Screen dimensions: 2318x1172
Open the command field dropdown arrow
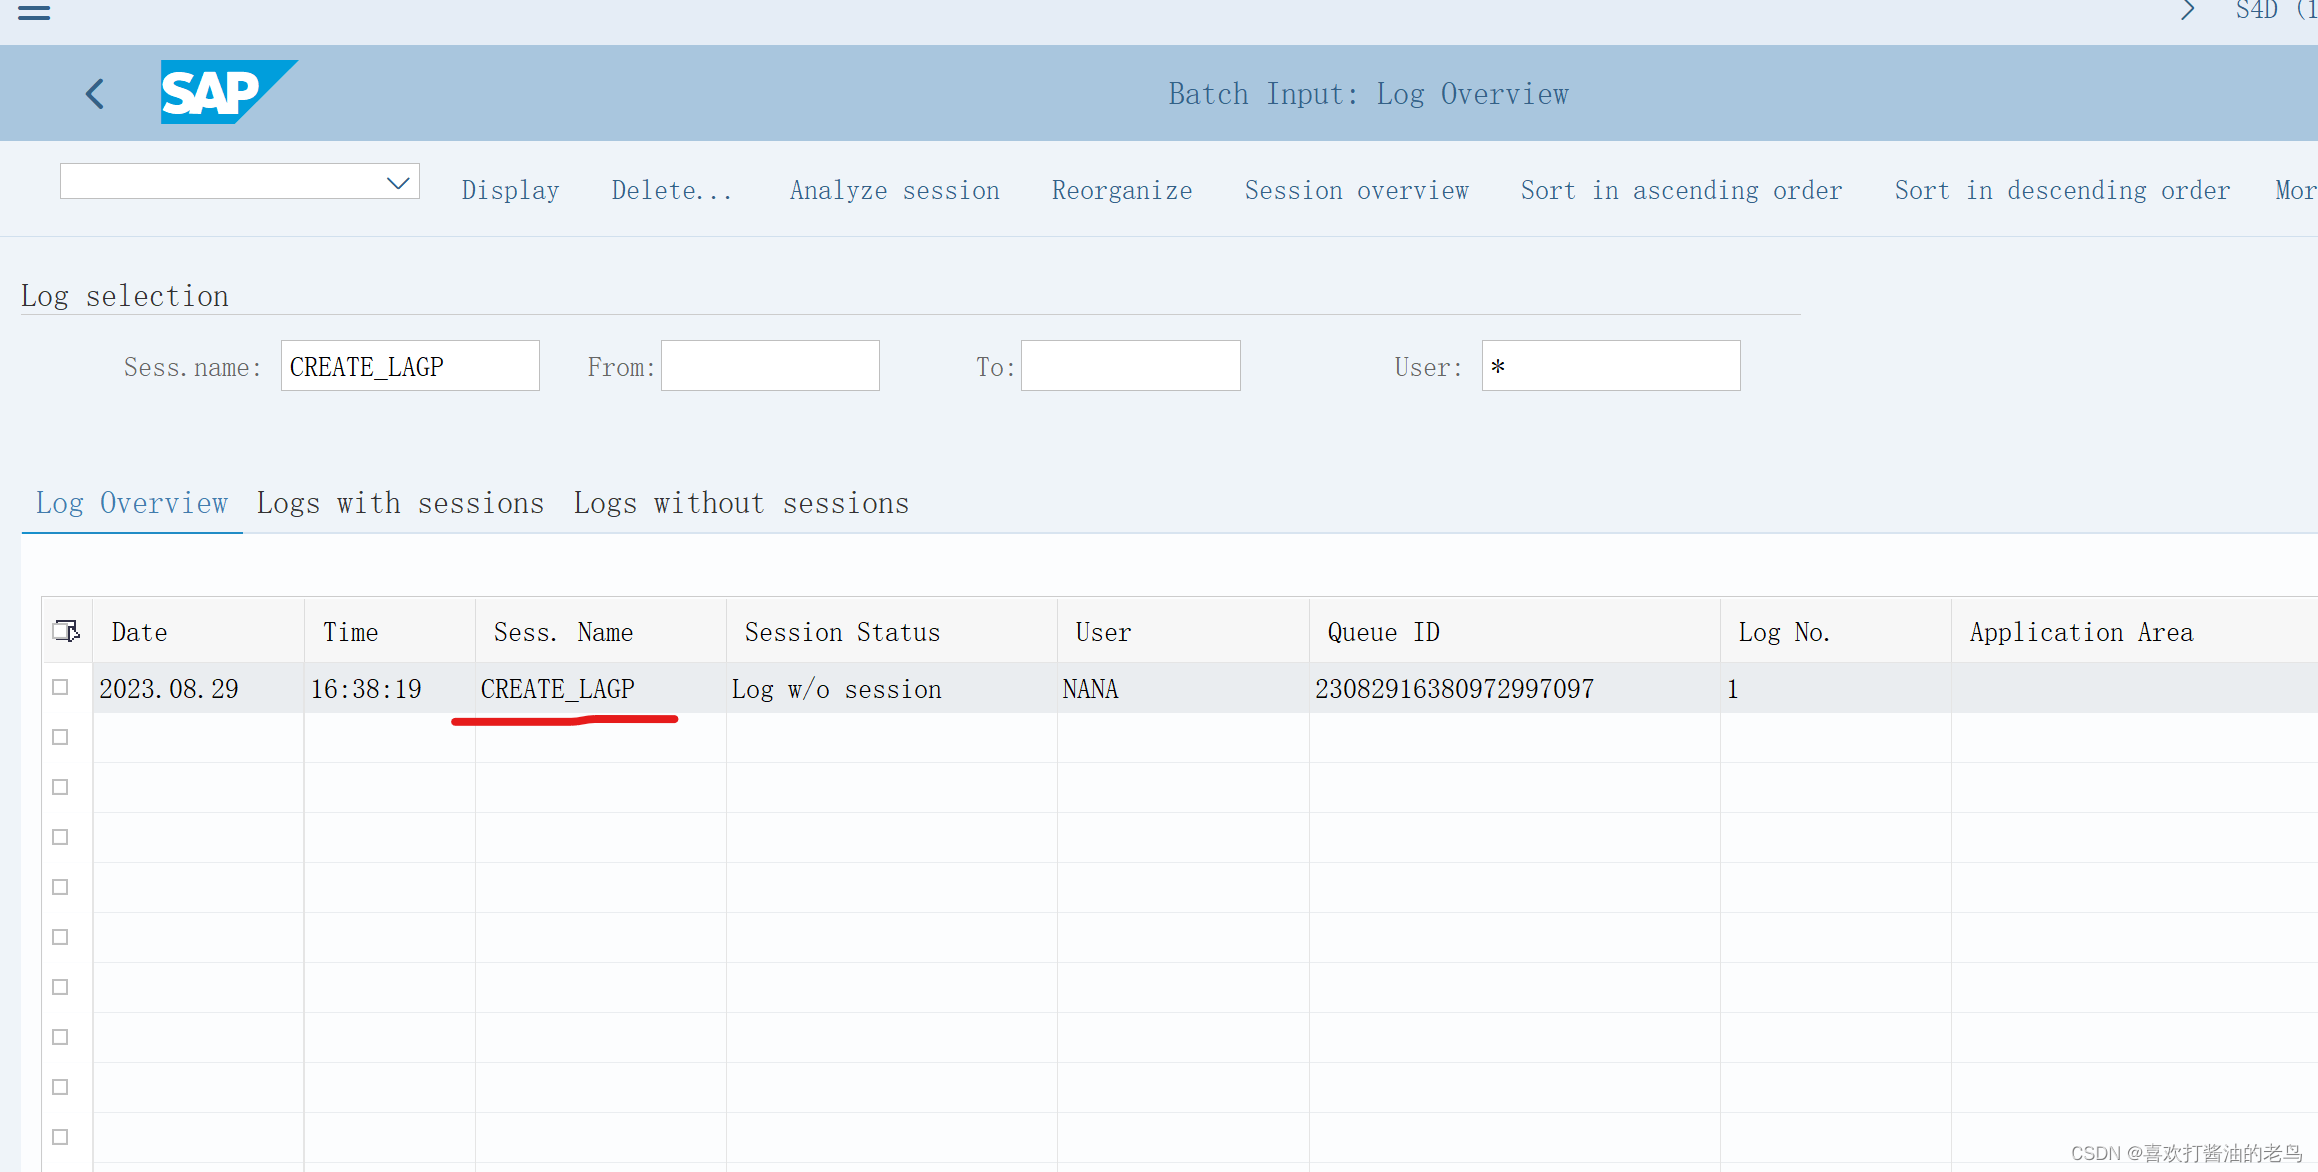point(398,183)
